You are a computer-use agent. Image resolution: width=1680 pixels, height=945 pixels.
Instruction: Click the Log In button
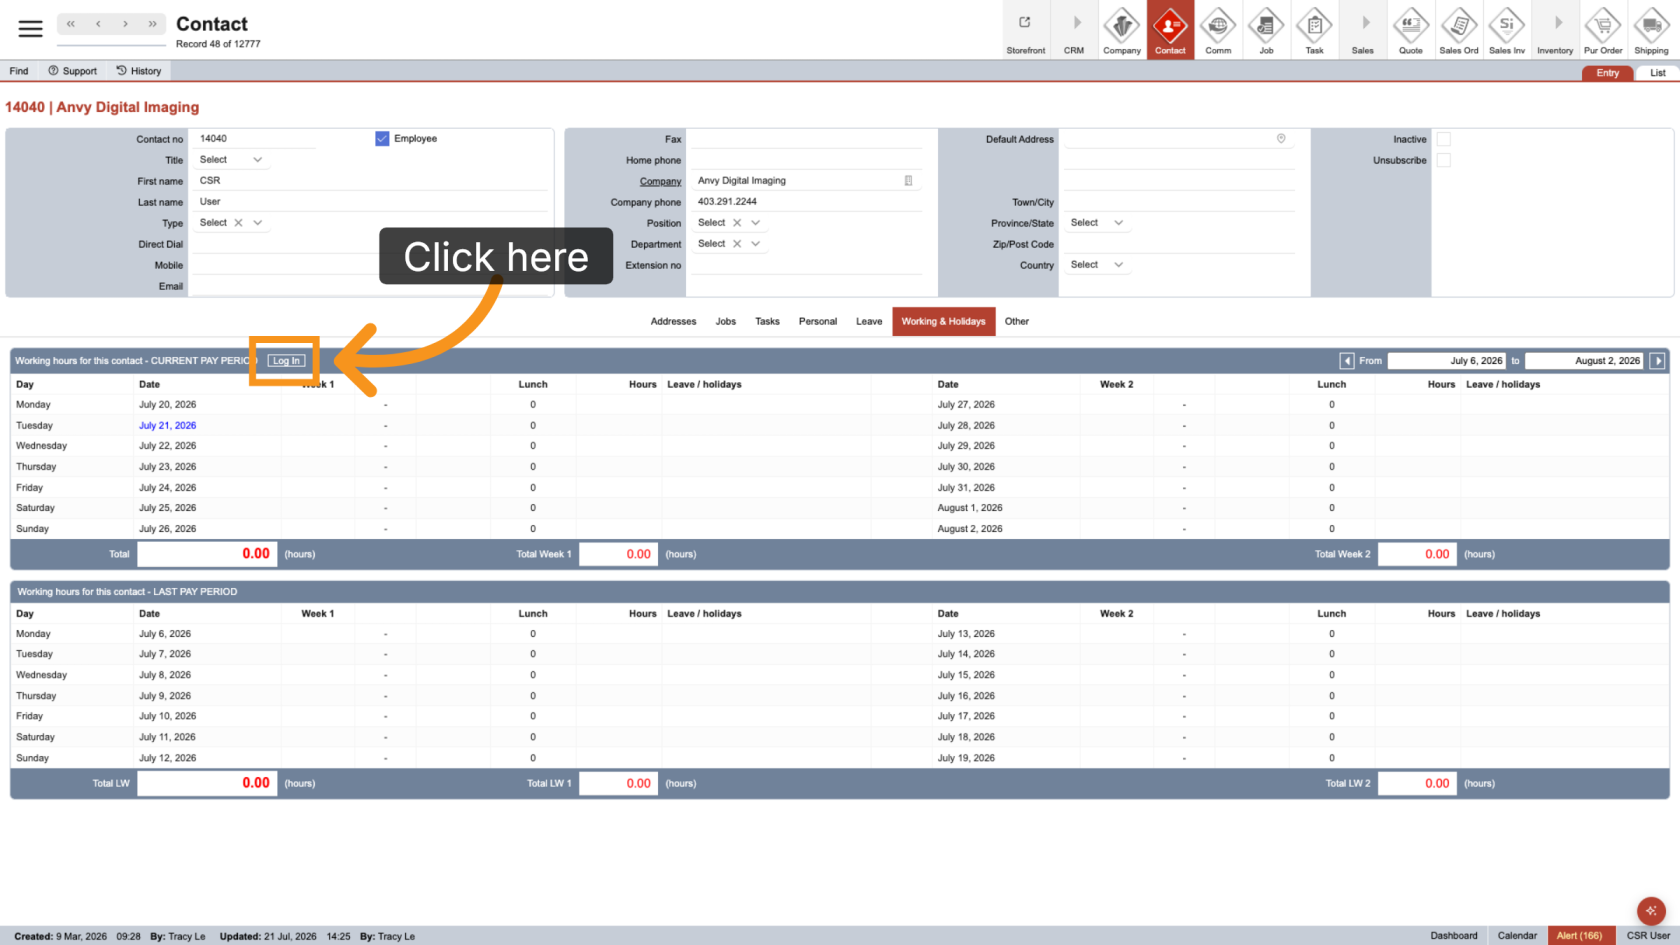pos(286,361)
